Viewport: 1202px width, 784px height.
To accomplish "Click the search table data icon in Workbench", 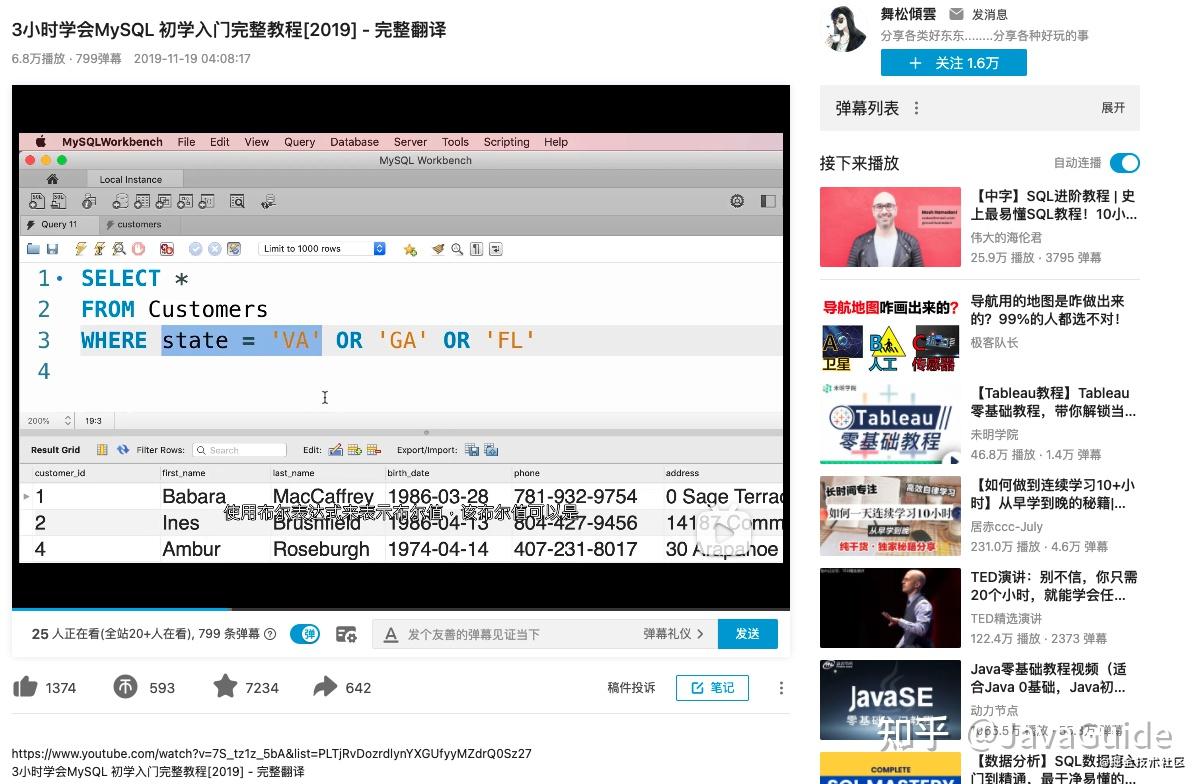I will [237, 201].
